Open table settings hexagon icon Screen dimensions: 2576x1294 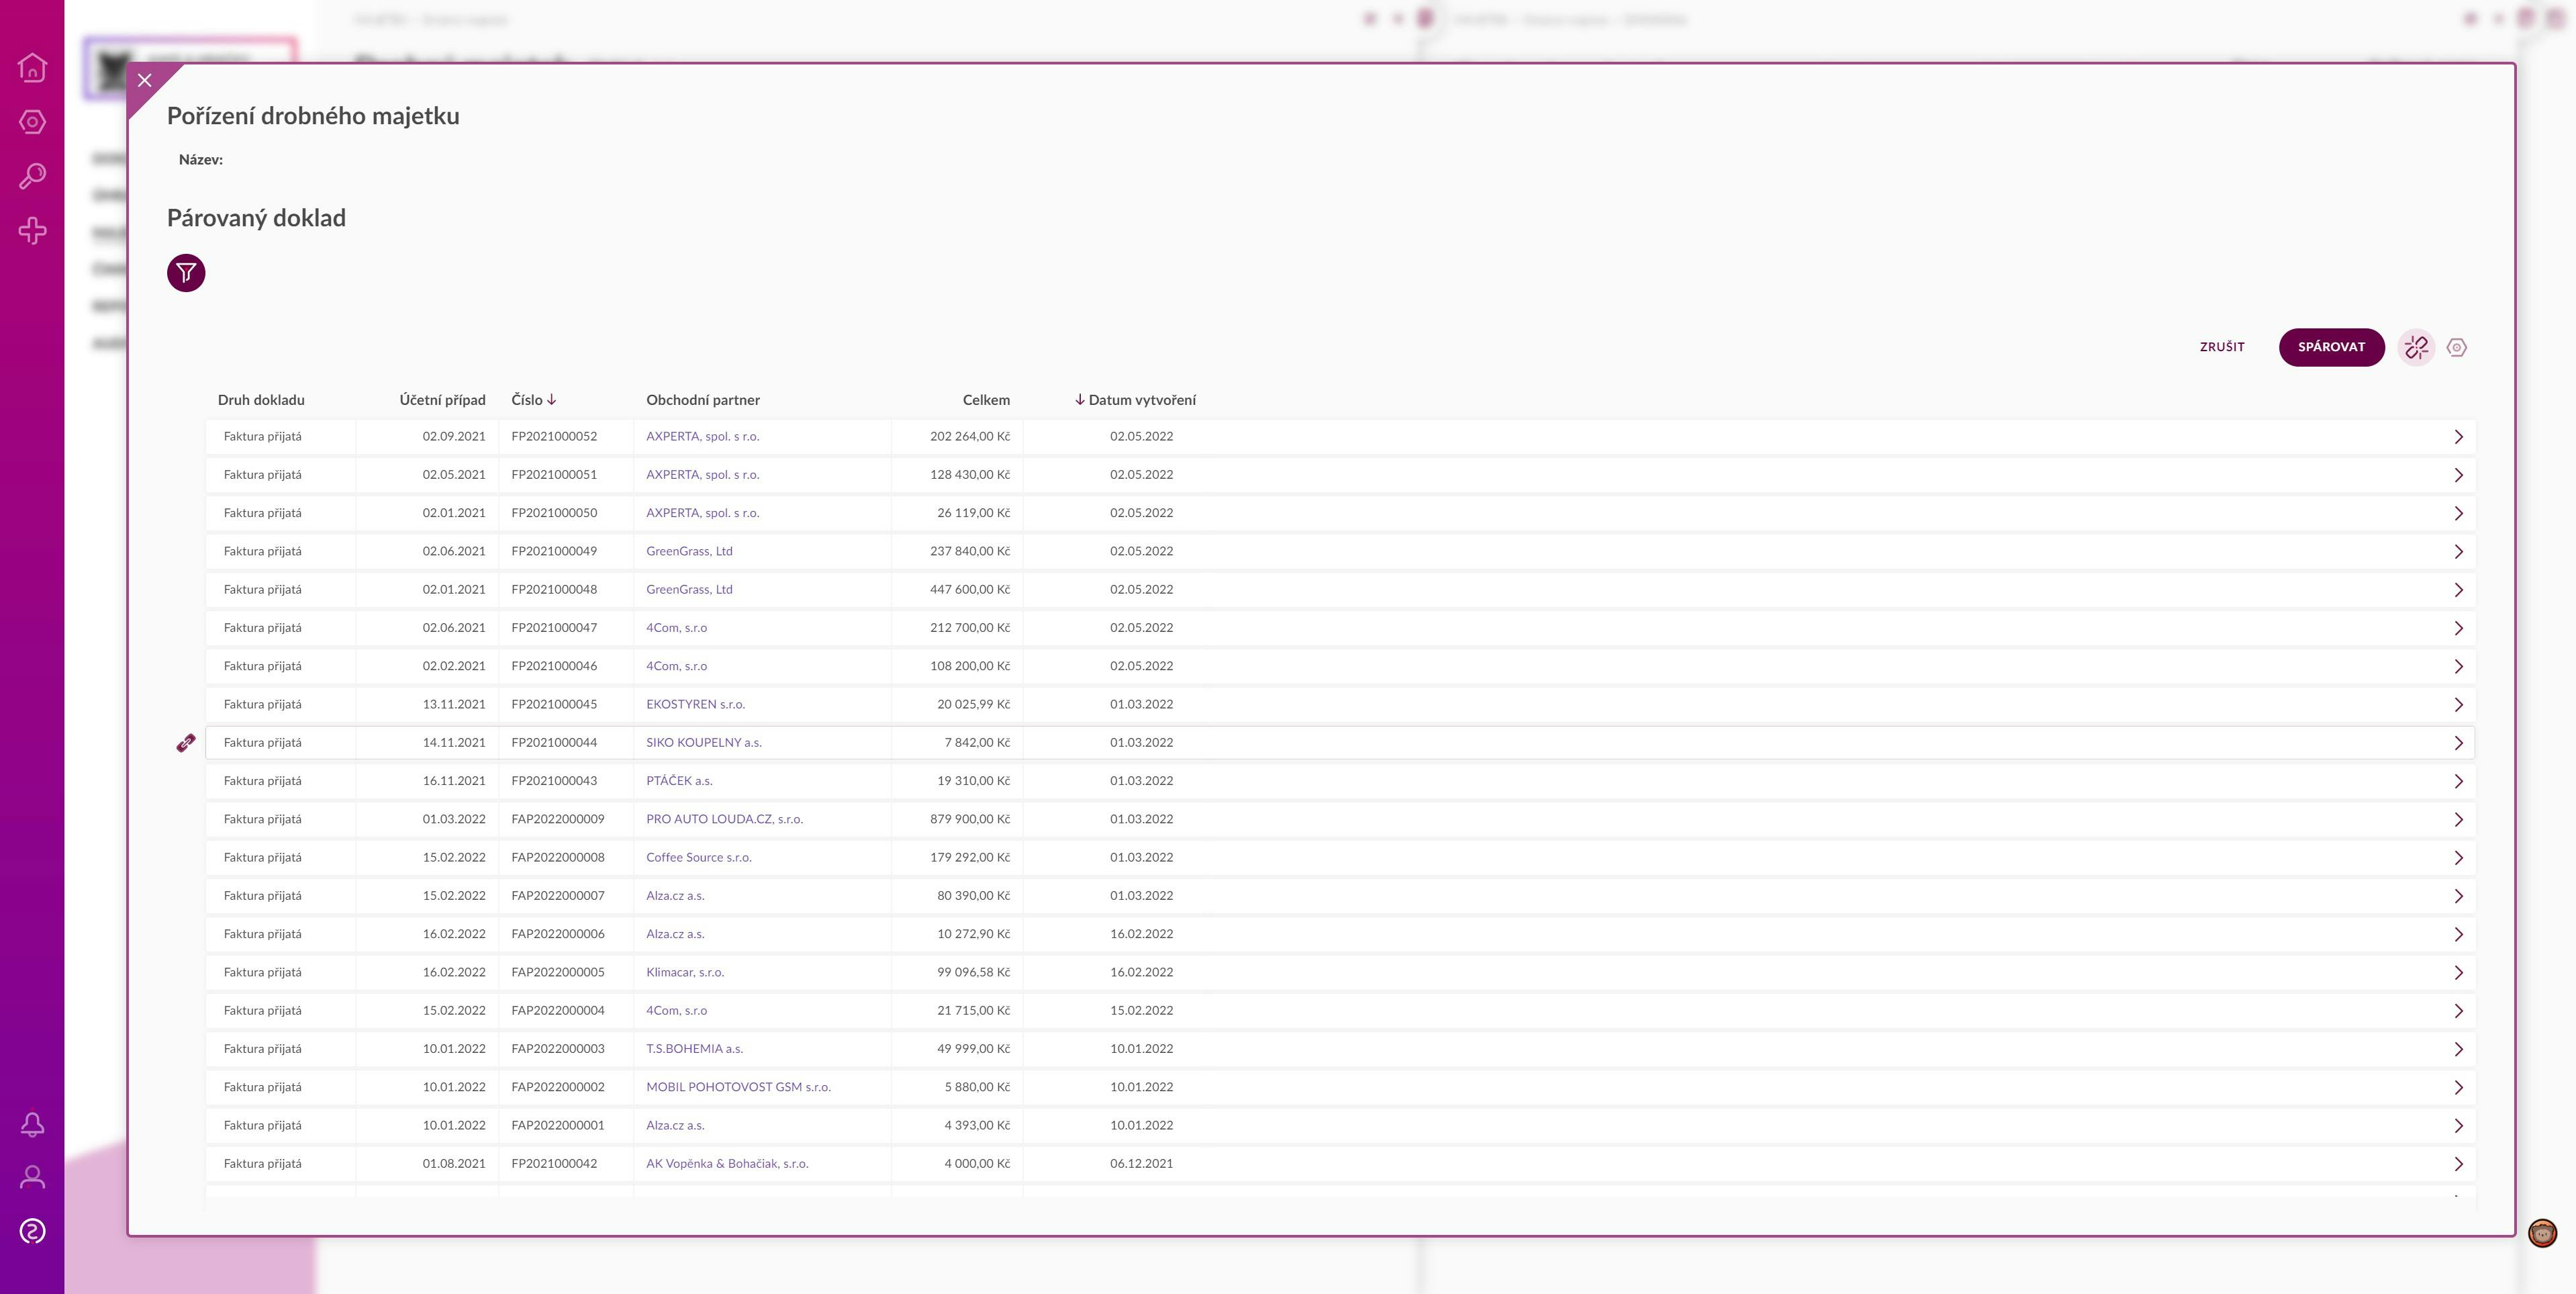[x=2456, y=347]
